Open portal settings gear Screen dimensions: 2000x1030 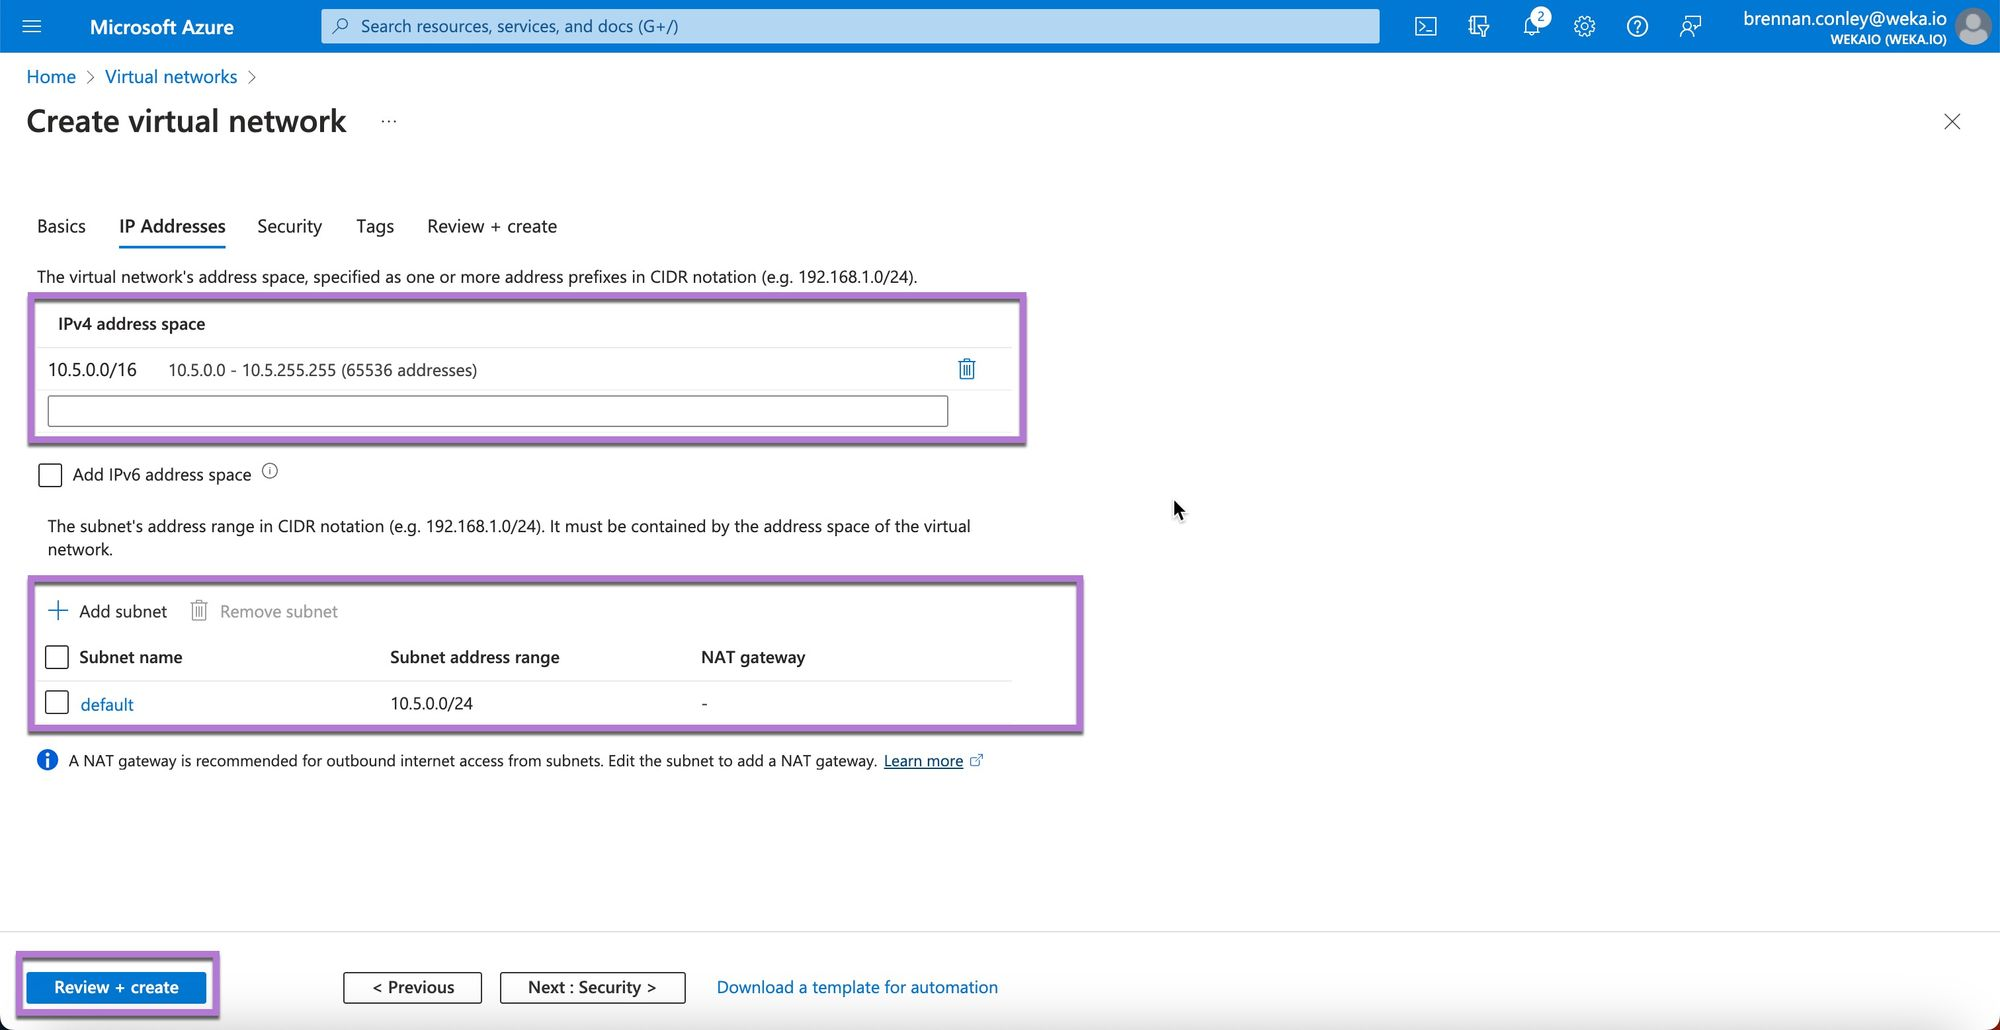[x=1584, y=26]
